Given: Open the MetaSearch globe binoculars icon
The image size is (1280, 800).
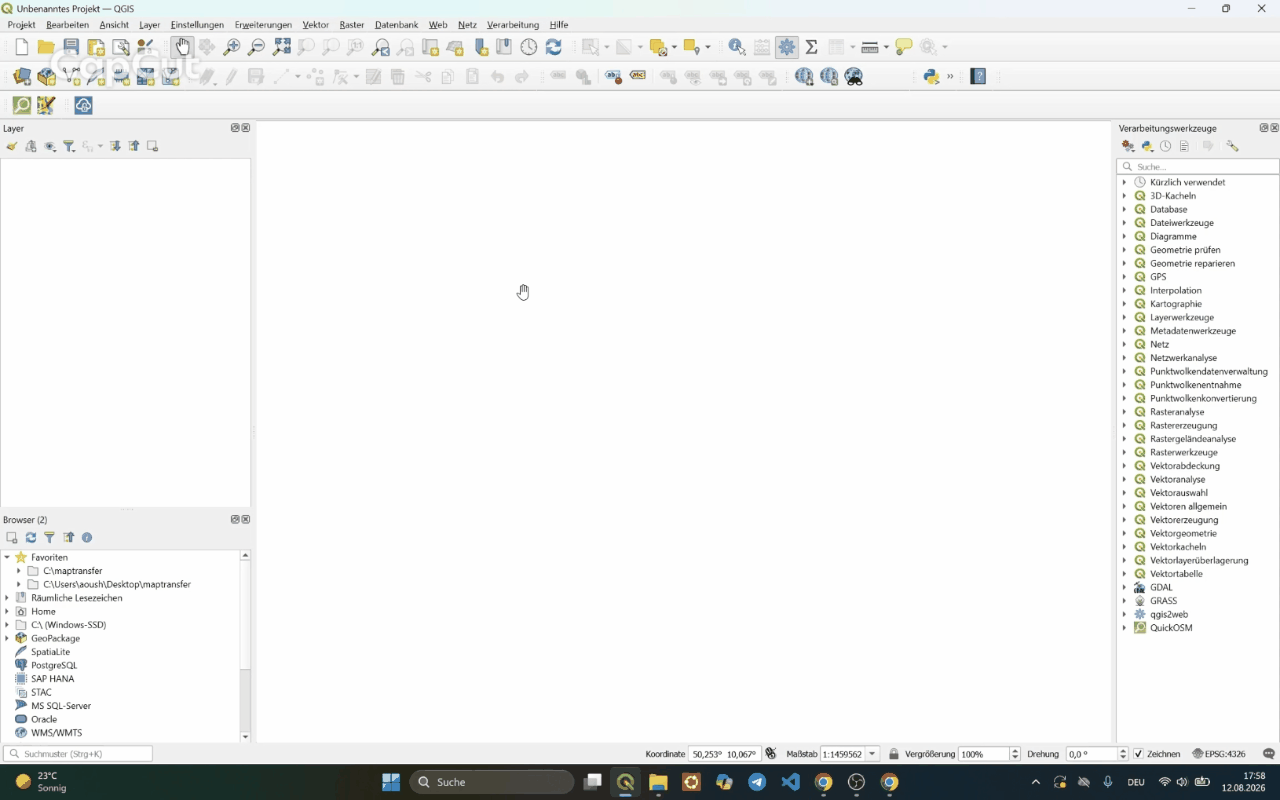Looking at the screenshot, I should pyautogui.click(x=854, y=76).
